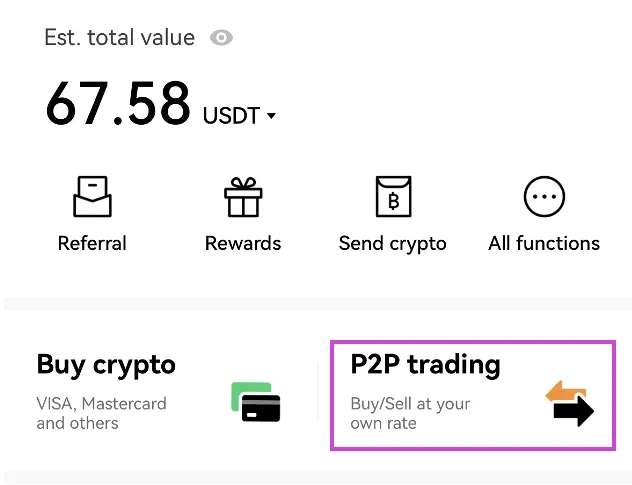
Task: Select the Send crypto label
Action: coord(393,243)
